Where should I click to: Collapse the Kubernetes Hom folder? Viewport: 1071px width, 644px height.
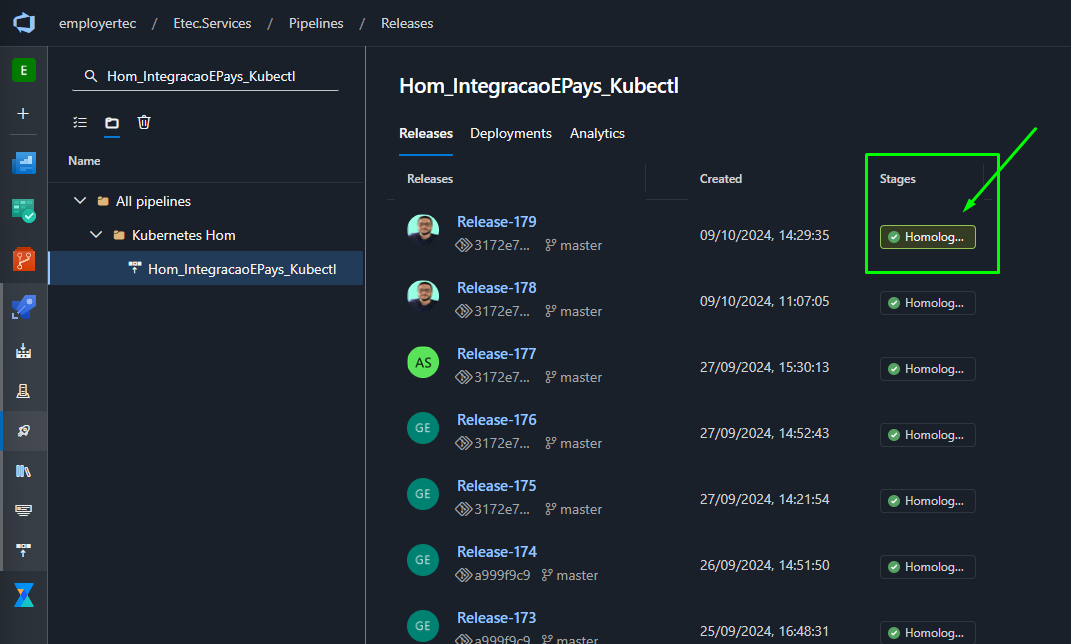(96, 235)
